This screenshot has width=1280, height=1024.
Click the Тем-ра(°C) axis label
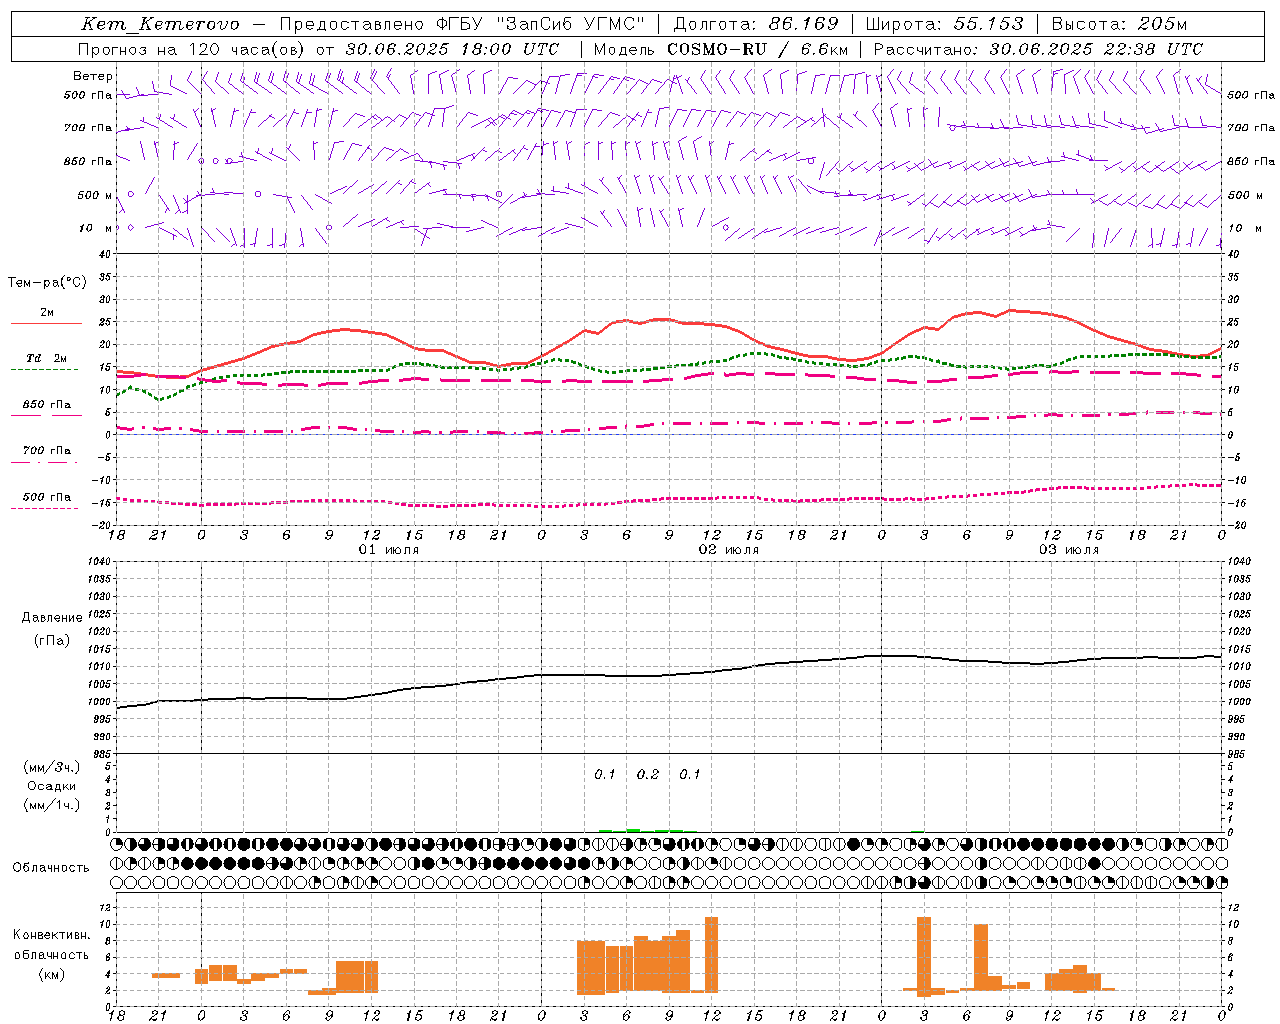pyautogui.click(x=47, y=283)
